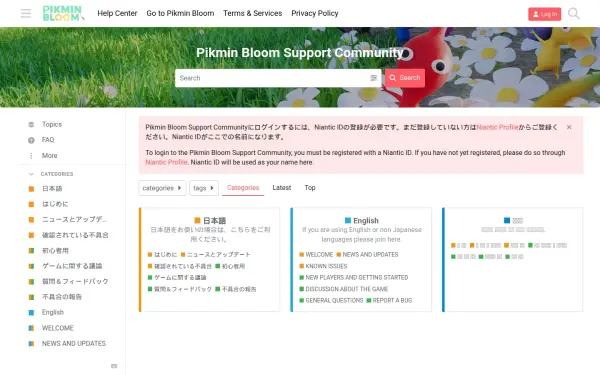Switch to the Categories tab
This screenshot has height=375, width=600.
click(x=243, y=188)
